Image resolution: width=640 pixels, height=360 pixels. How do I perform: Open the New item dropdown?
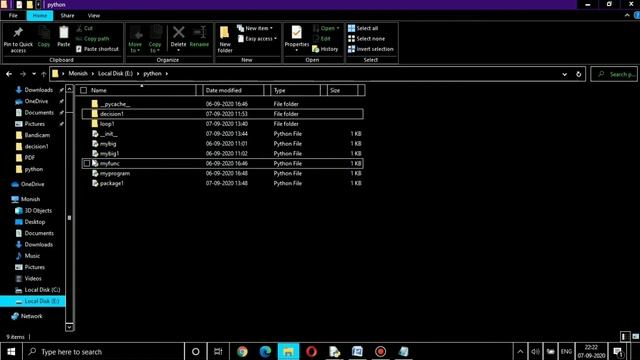point(255,28)
